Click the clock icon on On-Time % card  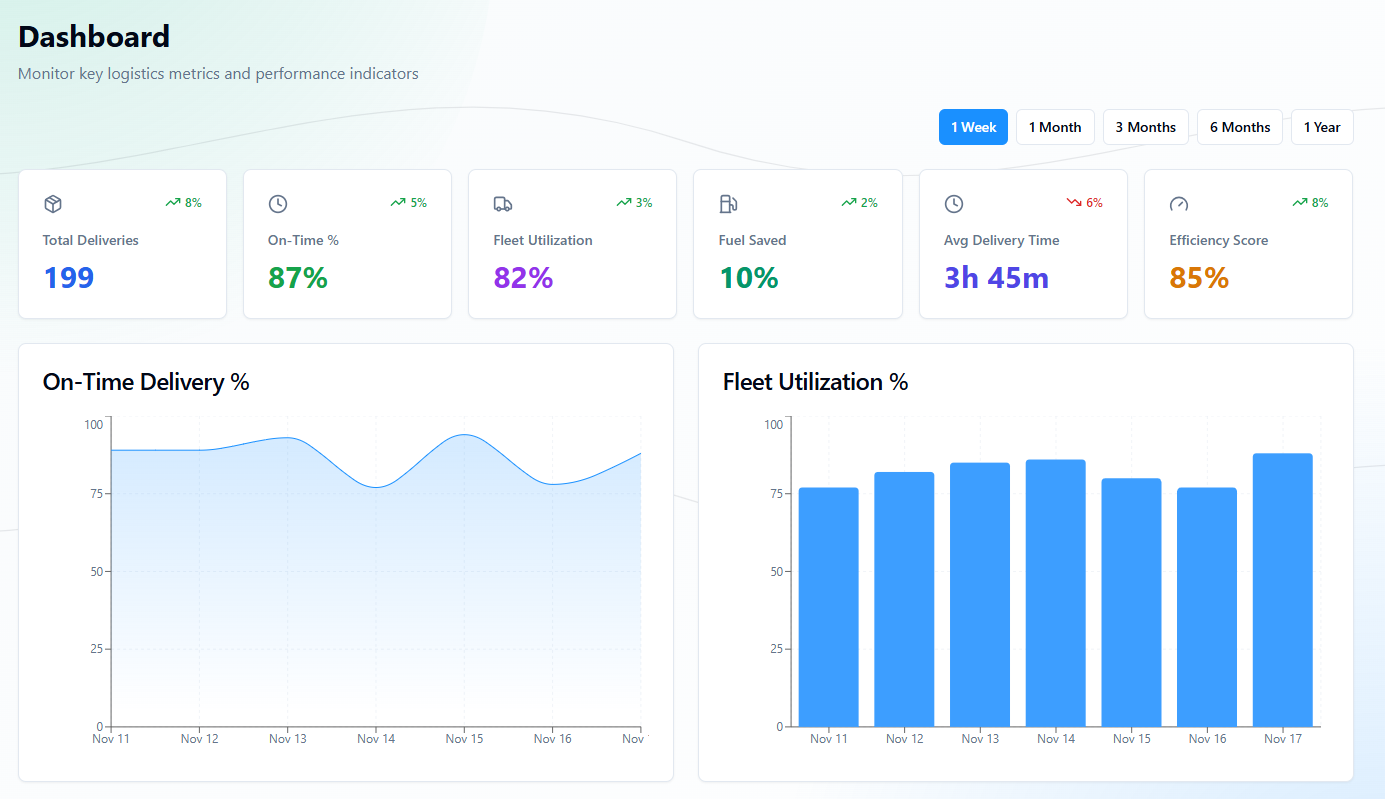point(278,204)
